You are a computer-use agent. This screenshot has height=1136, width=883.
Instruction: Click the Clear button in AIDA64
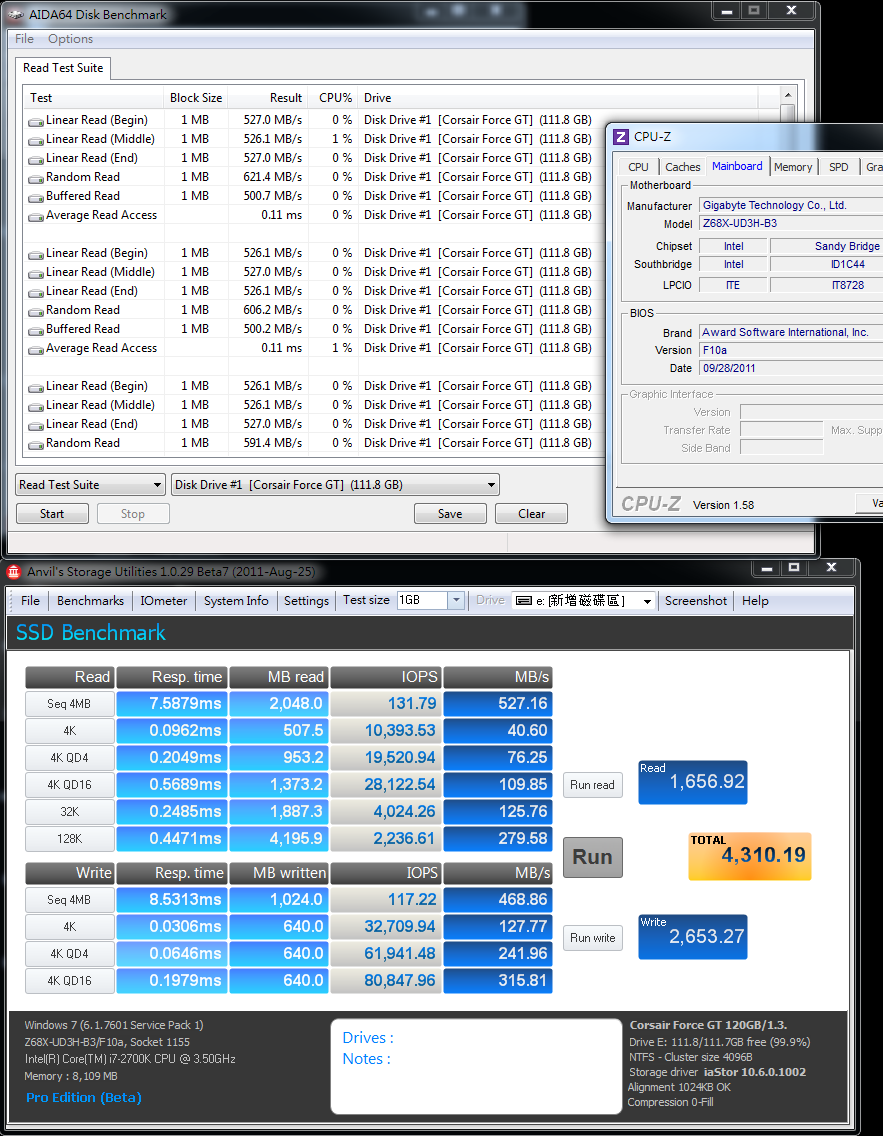tap(531, 514)
